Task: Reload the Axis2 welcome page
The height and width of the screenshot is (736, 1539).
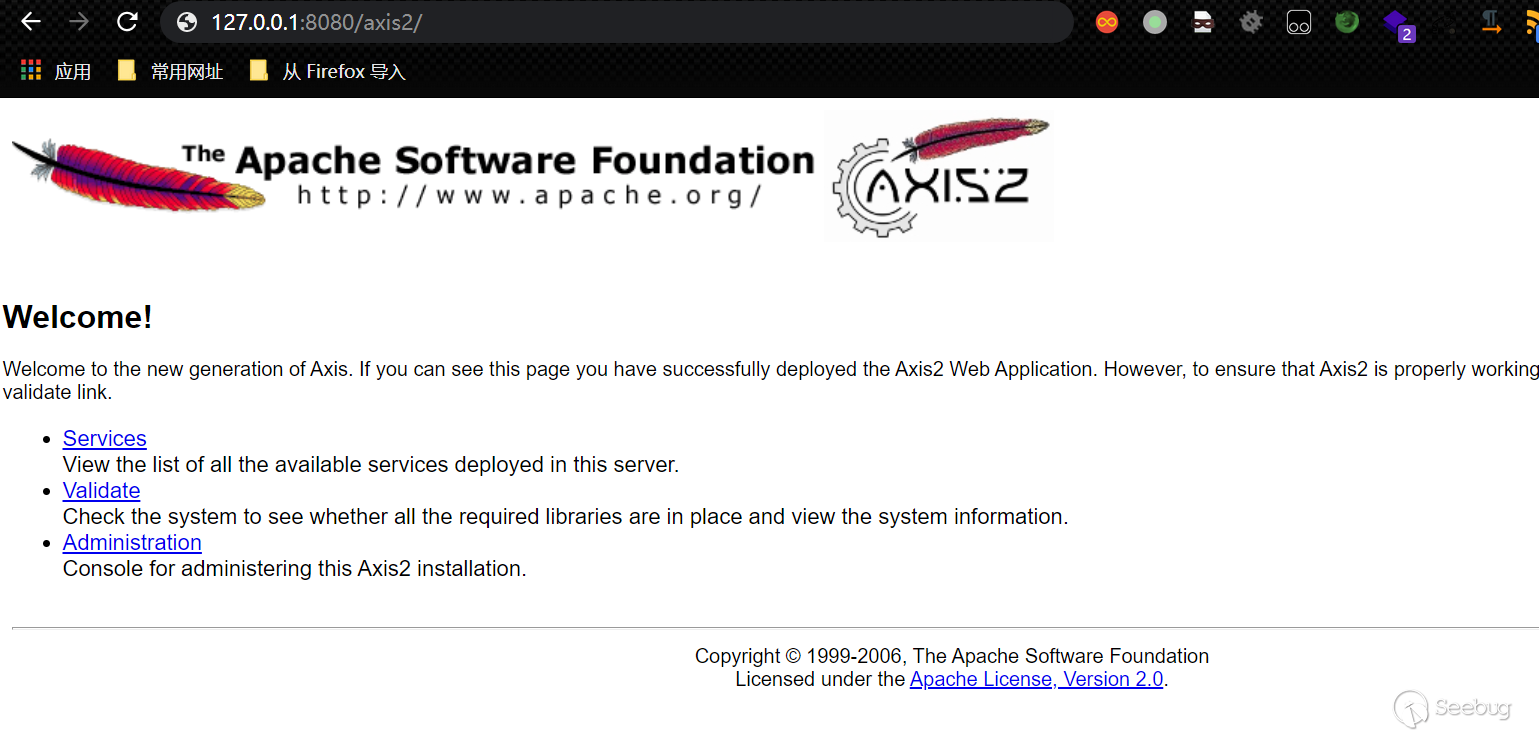Action: click(x=127, y=21)
